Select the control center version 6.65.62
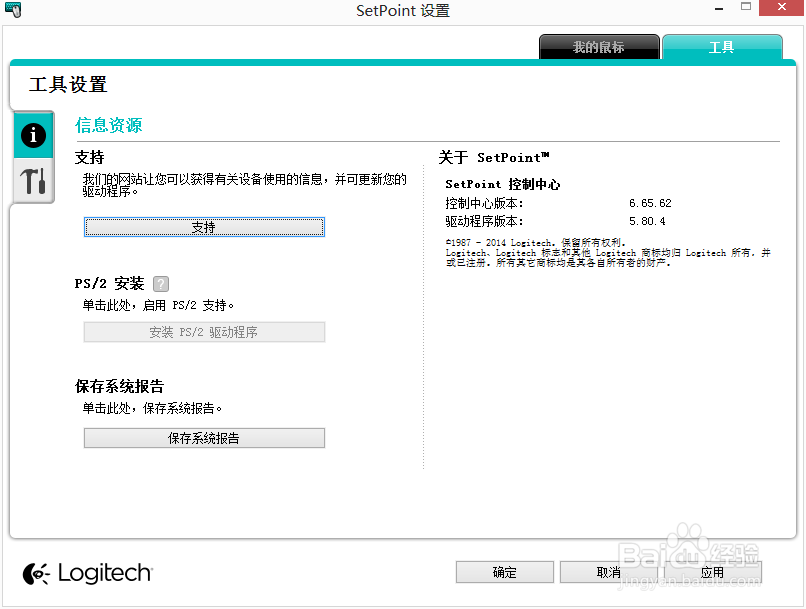The height and width of the screenshot is (609, 806). (x=650, y=204)
